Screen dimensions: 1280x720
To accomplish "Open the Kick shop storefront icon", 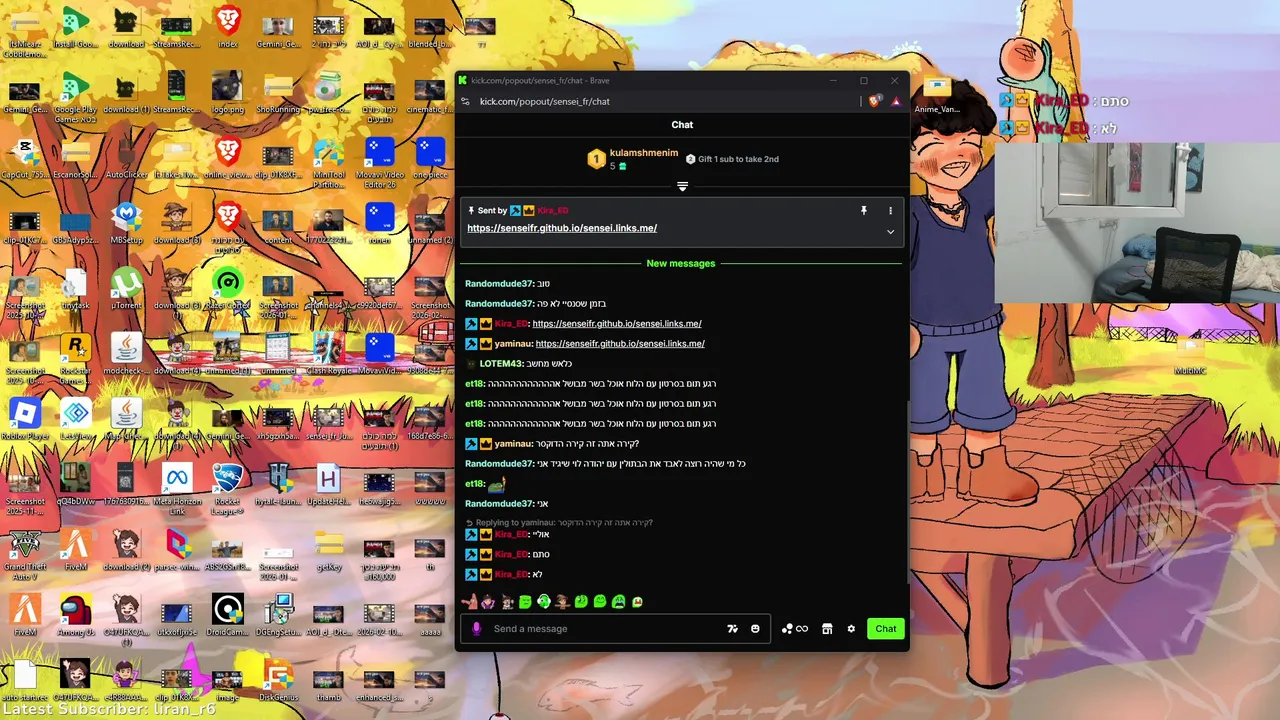I will (x=827, y=629).
